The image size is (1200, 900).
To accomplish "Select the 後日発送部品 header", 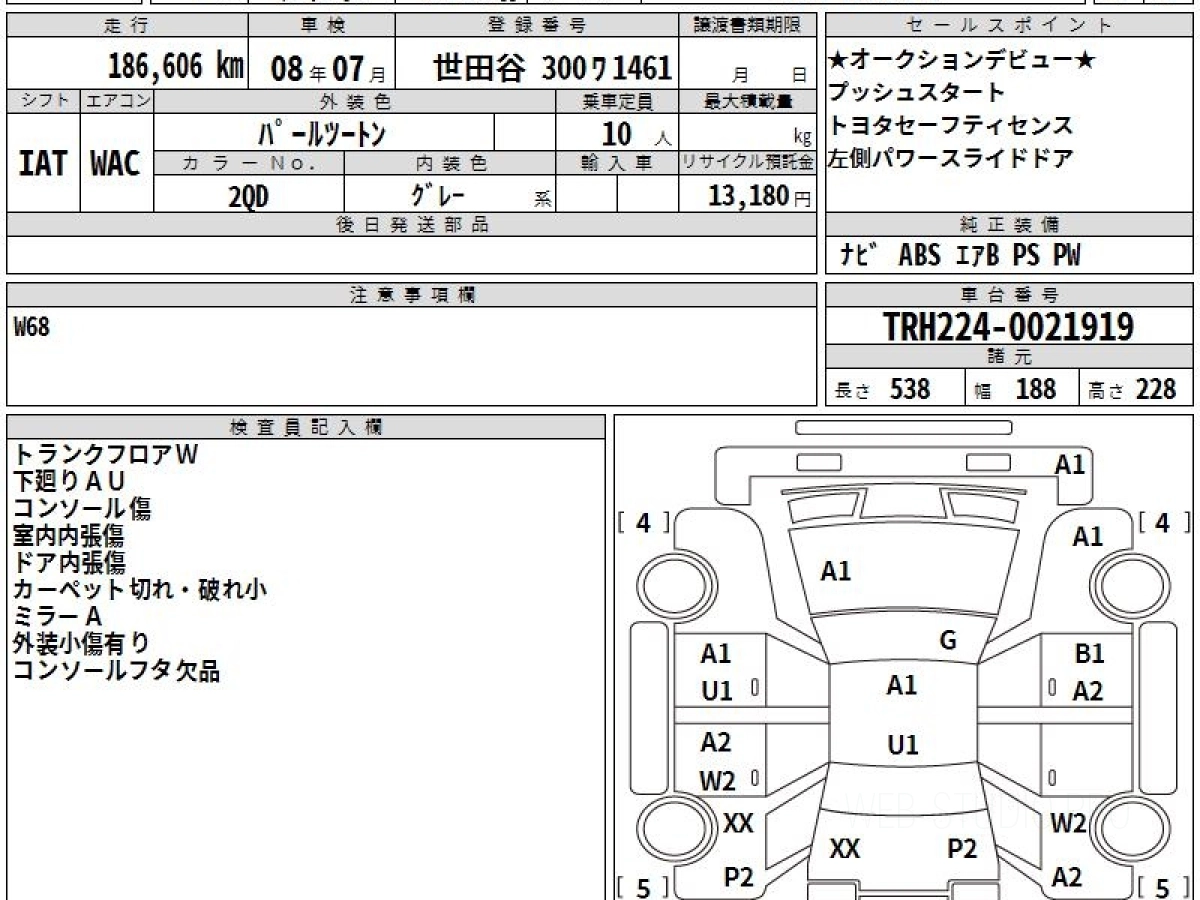I will (x=411, y=225).
